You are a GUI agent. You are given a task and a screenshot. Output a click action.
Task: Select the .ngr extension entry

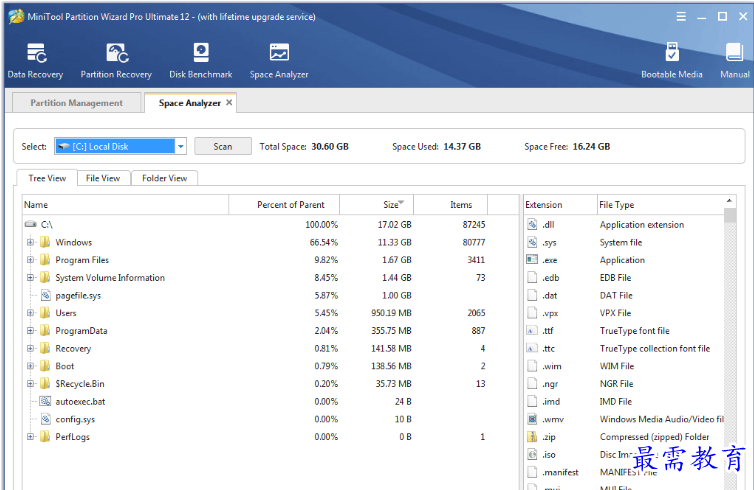(x=550, y=384)
